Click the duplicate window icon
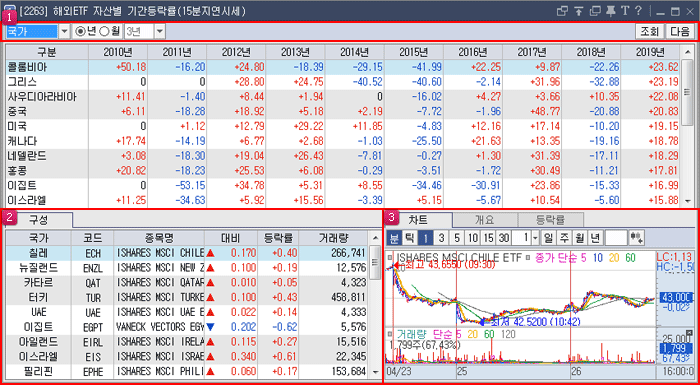The width and height of the screenshot is (700, 385). 596,11
